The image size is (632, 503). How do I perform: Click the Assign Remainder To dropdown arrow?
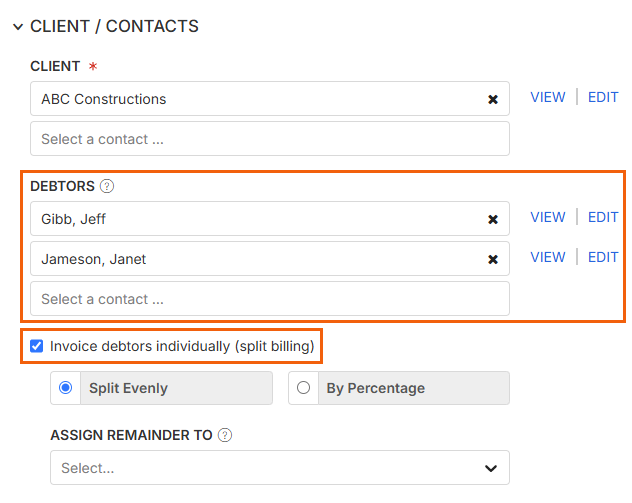pos(491,468)
